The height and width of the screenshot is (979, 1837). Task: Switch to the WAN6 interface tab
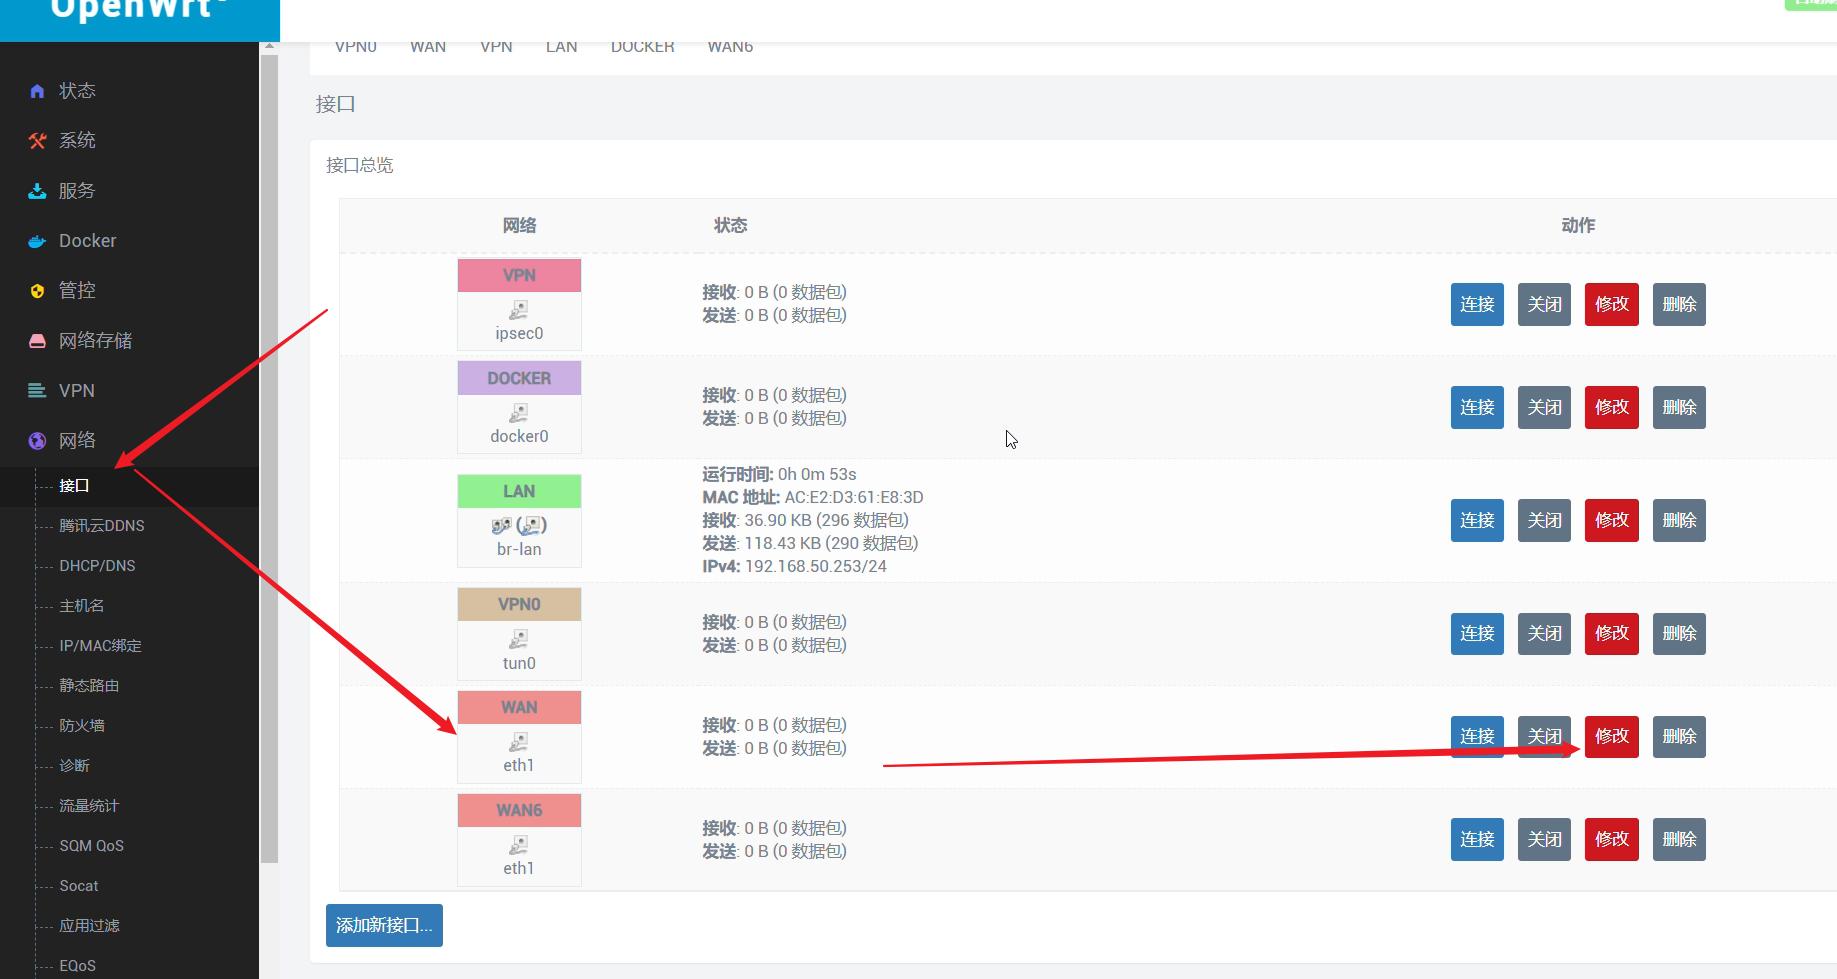point(730,47)
